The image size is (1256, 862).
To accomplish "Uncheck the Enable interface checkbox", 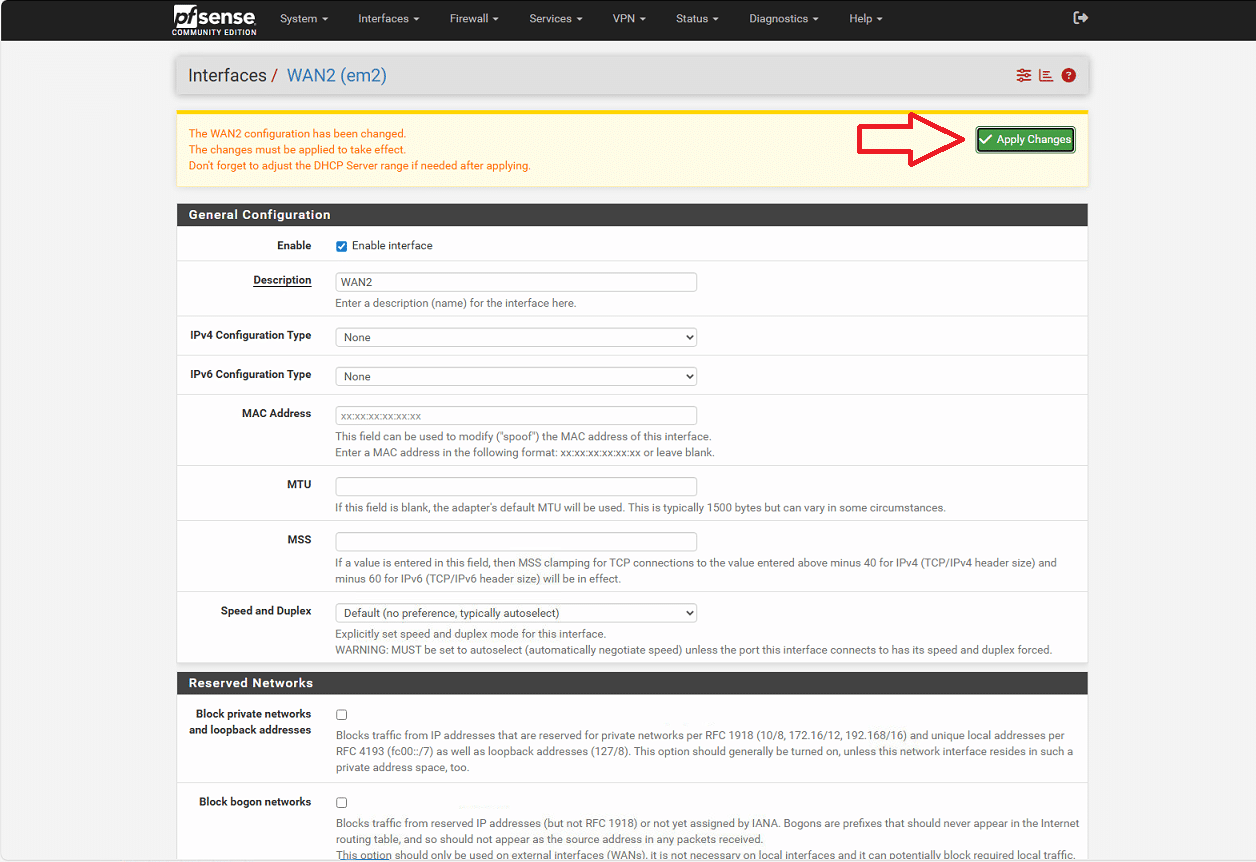I will (x=342, y=246).
